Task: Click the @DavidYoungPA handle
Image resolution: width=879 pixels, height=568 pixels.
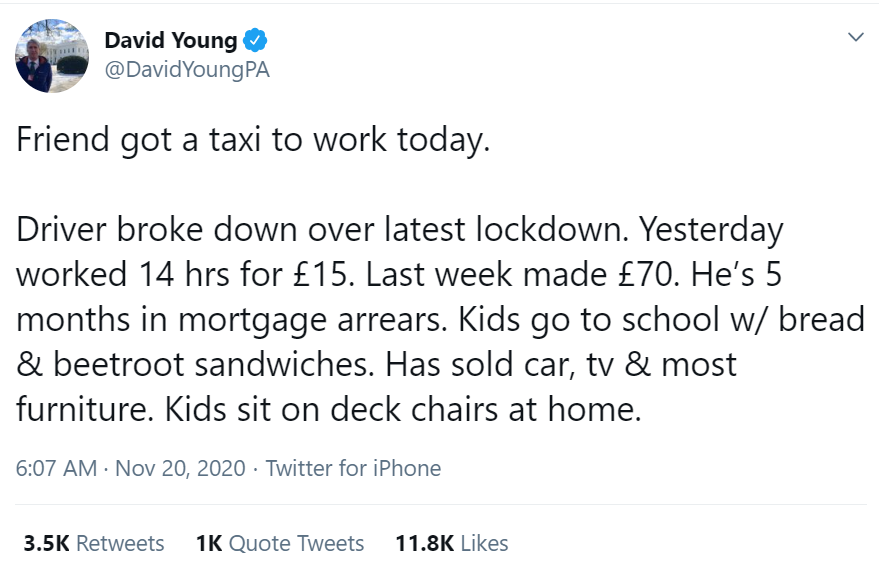Action: click(187, 70)
